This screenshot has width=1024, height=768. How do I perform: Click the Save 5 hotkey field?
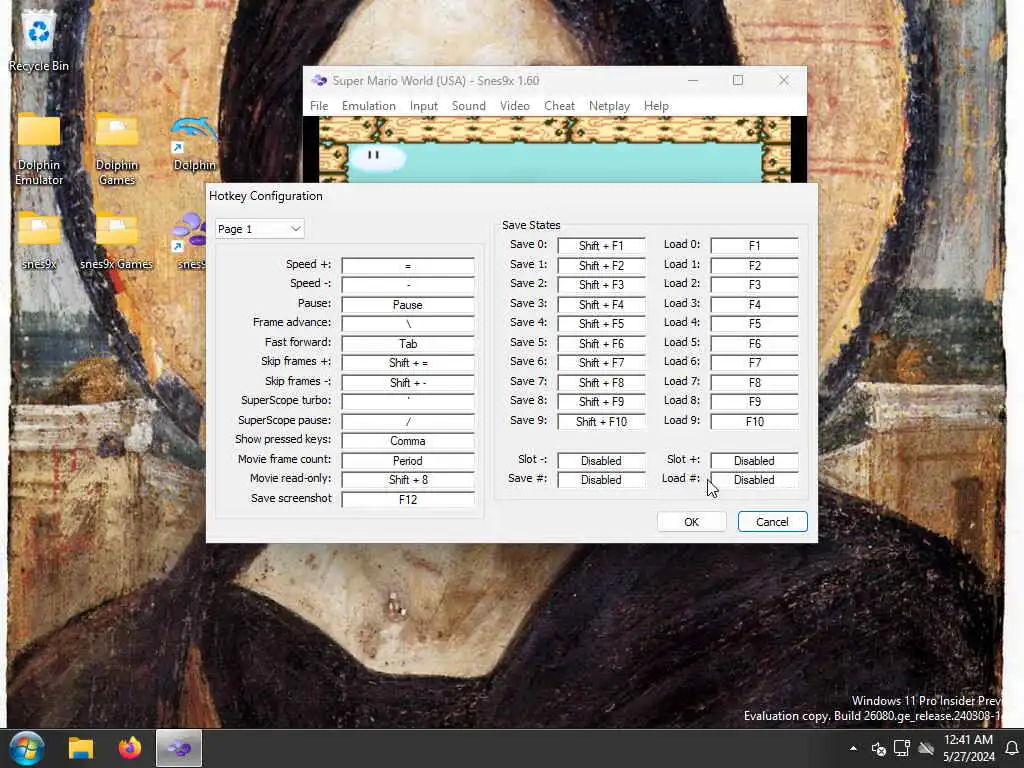tap(601, 344)
